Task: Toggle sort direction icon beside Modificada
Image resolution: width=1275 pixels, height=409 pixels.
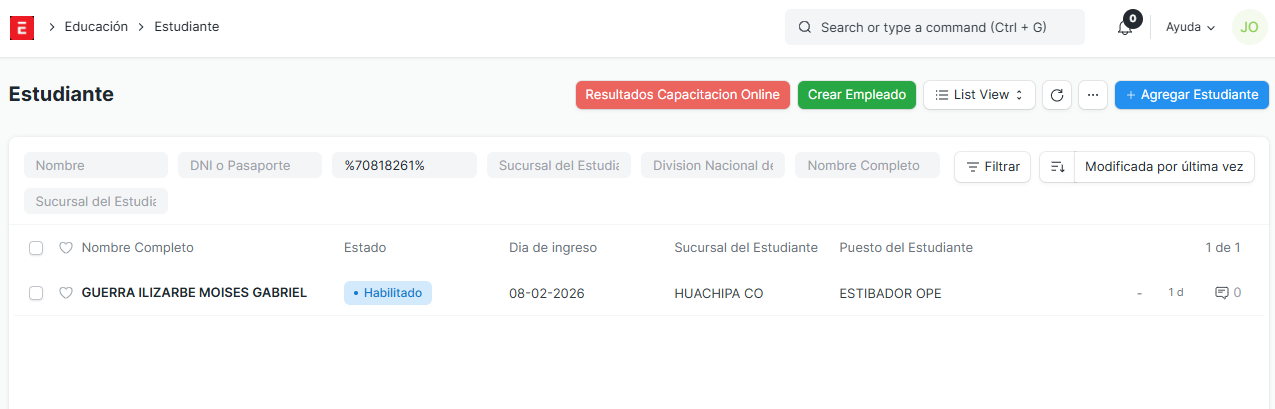Action: tap(1057, 167)
